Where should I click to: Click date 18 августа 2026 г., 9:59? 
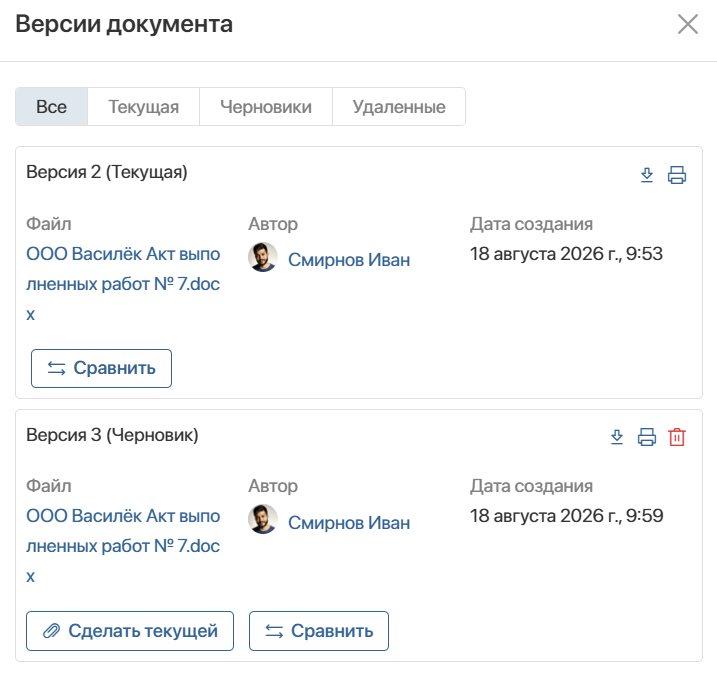pos(567,516)
